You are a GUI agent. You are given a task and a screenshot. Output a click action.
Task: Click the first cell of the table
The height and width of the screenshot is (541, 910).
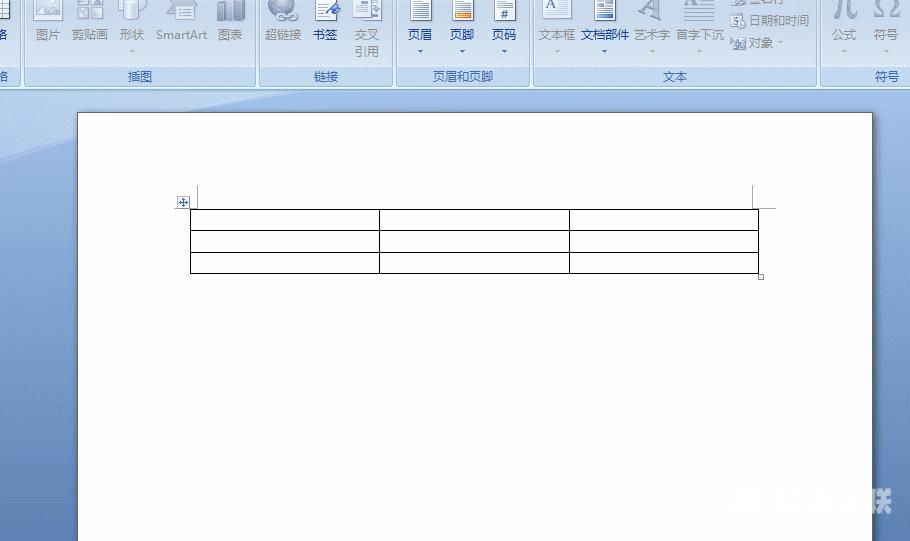click(284, 220)
